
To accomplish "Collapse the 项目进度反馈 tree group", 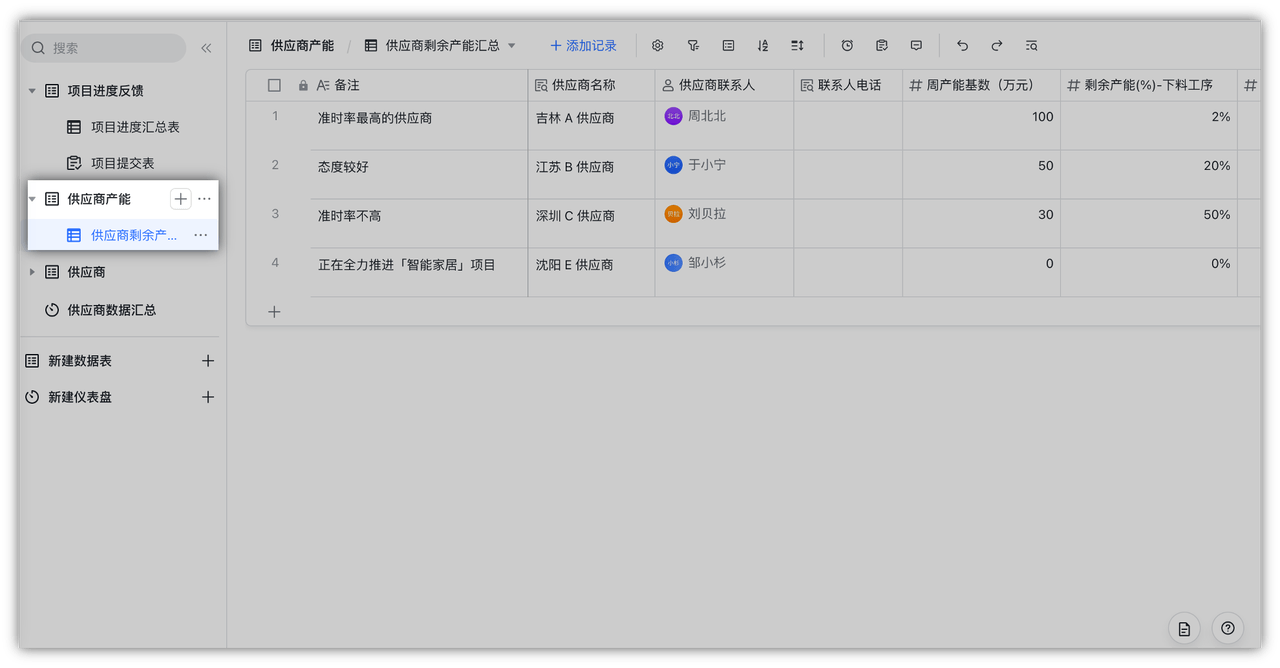I will 32,91.
